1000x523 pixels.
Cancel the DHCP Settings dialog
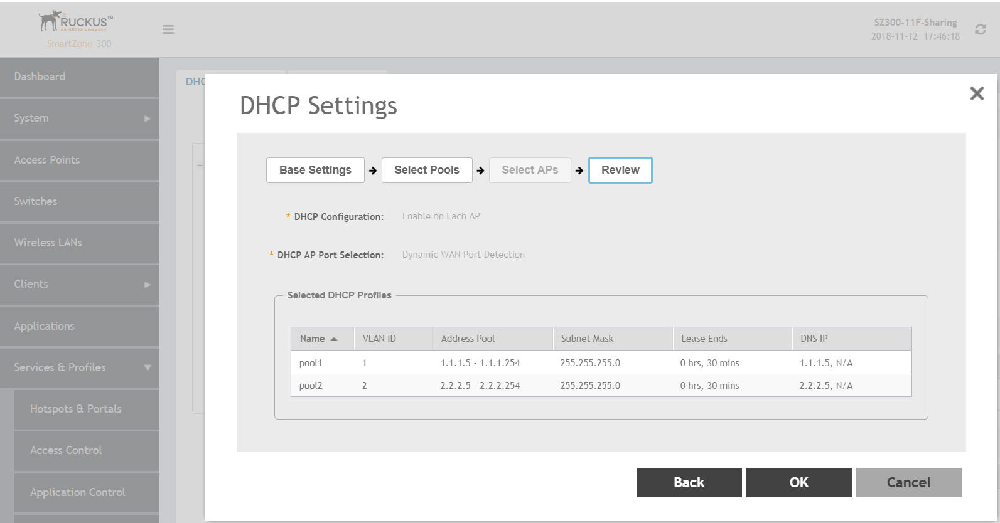pos(908,482)
